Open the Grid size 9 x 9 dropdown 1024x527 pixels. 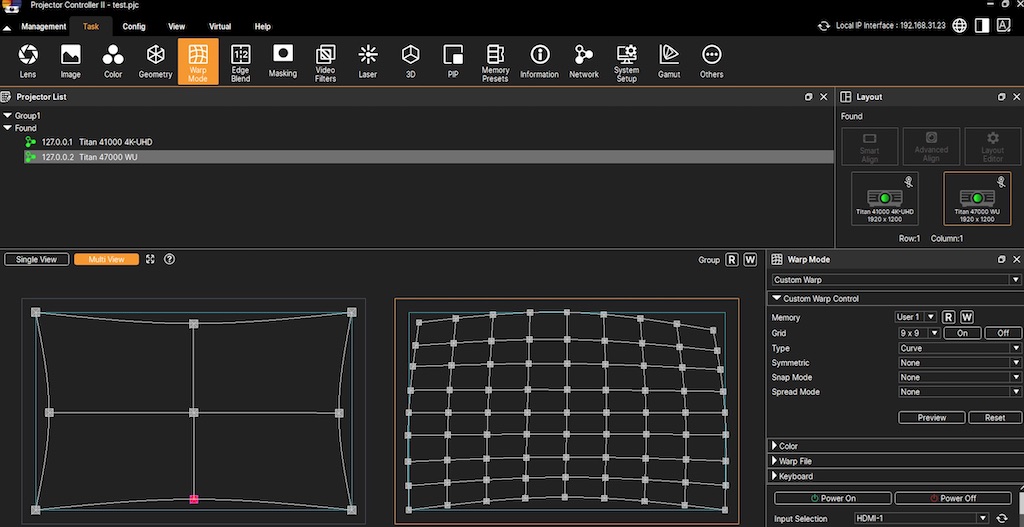(x=919, y=333)
